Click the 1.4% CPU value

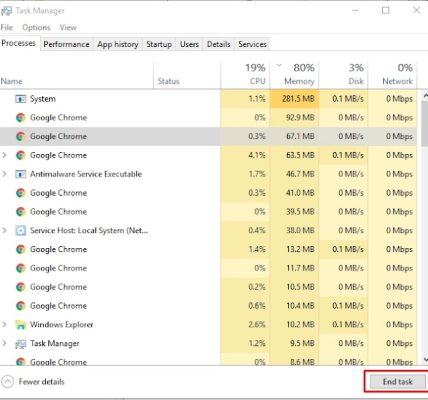tap(257, 249)
